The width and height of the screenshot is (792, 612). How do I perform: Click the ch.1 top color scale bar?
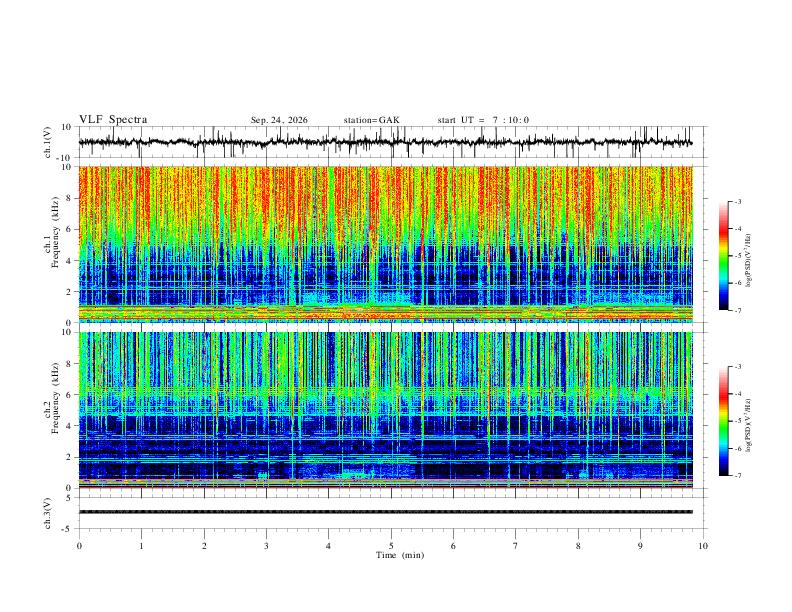[724, 256]
